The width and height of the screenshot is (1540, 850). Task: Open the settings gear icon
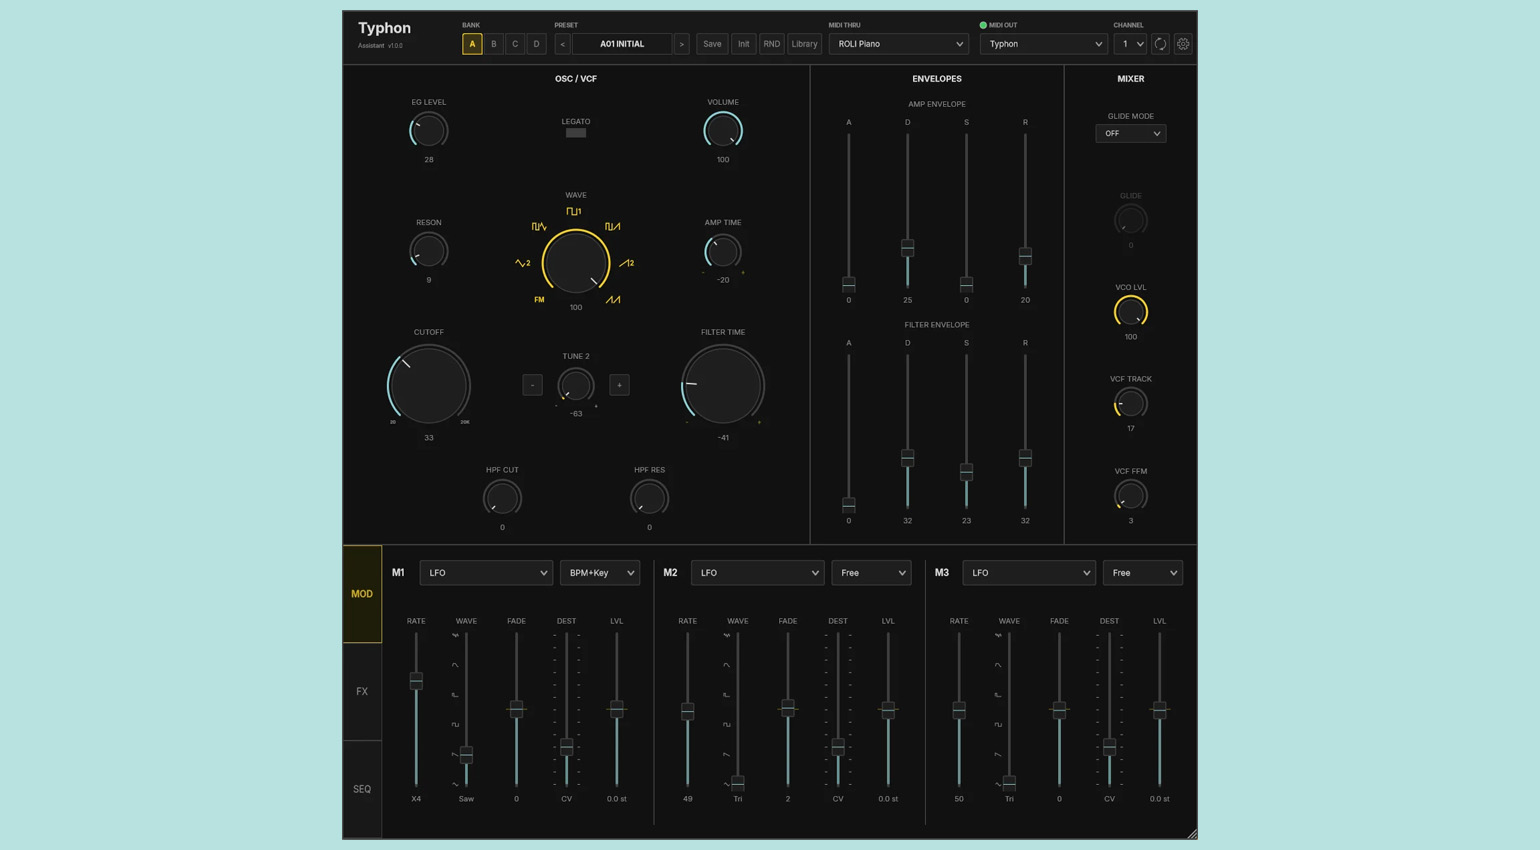pos(1183,44)
